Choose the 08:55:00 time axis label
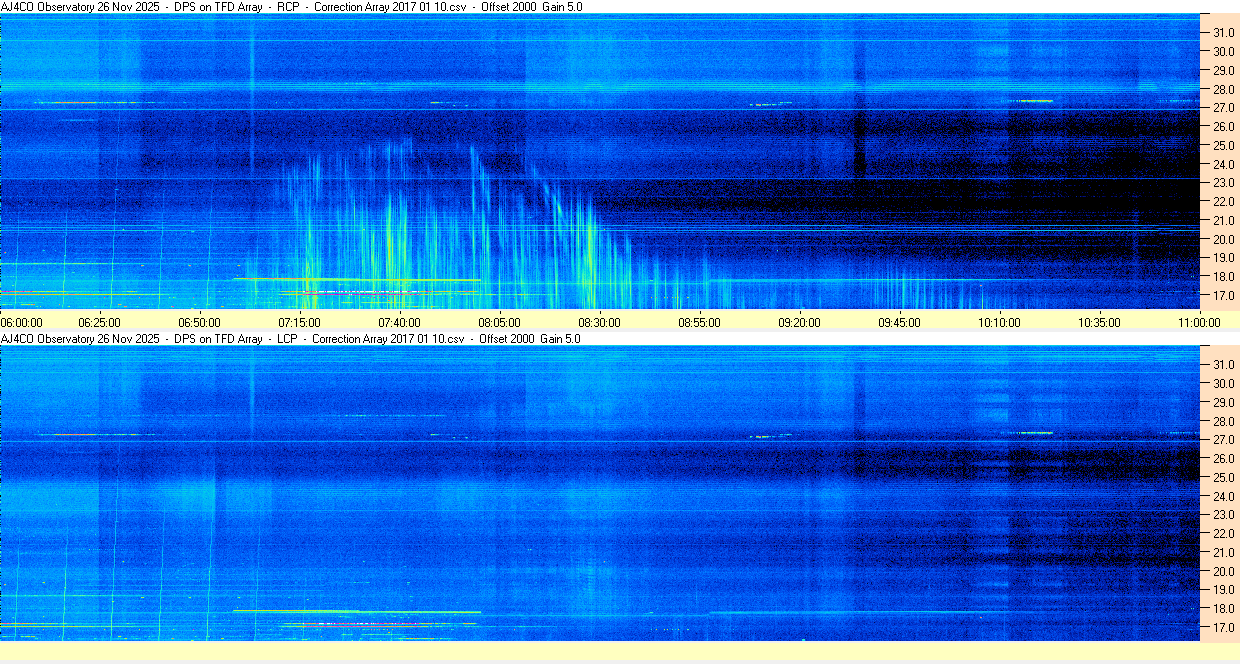The height and width of the screenshot is (664, 1240). pyautogui.click(x=699, y=322)
